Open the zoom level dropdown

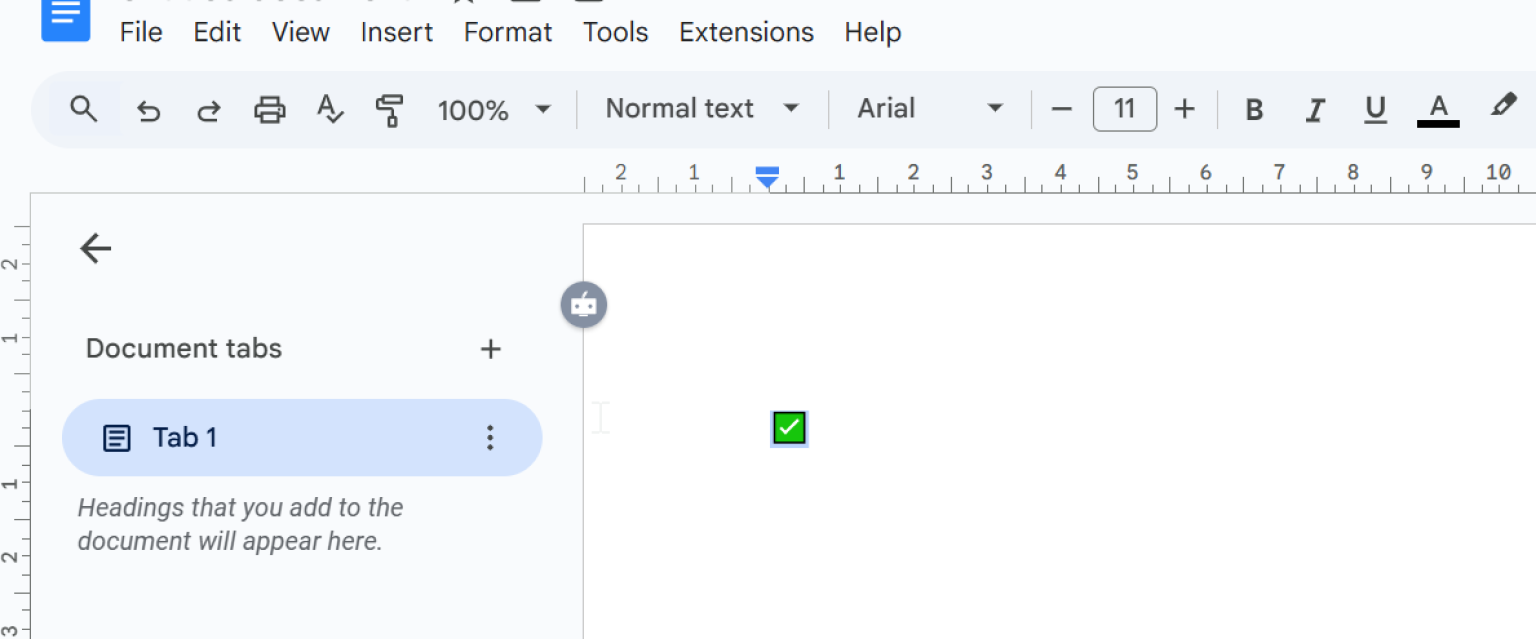click(494, 109)
